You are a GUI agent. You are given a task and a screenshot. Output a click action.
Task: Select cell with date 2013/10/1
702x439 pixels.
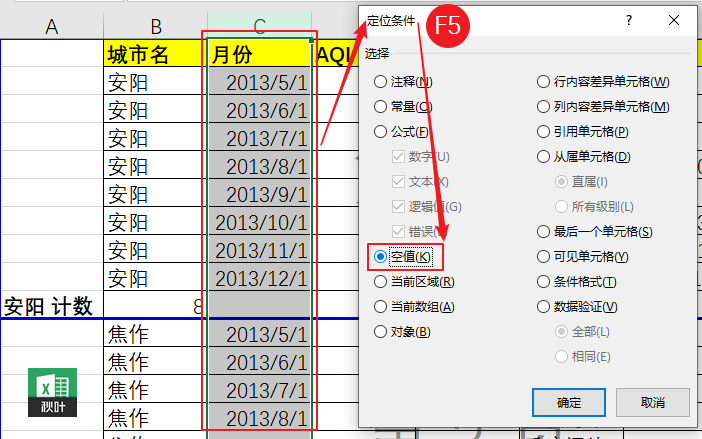click(260, 221)
